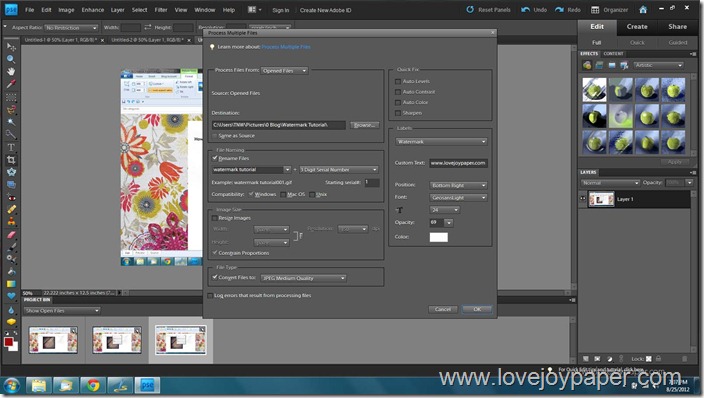Select the Spot Healing bandage tool
The height and width of the screenshot is (398, 704).
point(11,209)
